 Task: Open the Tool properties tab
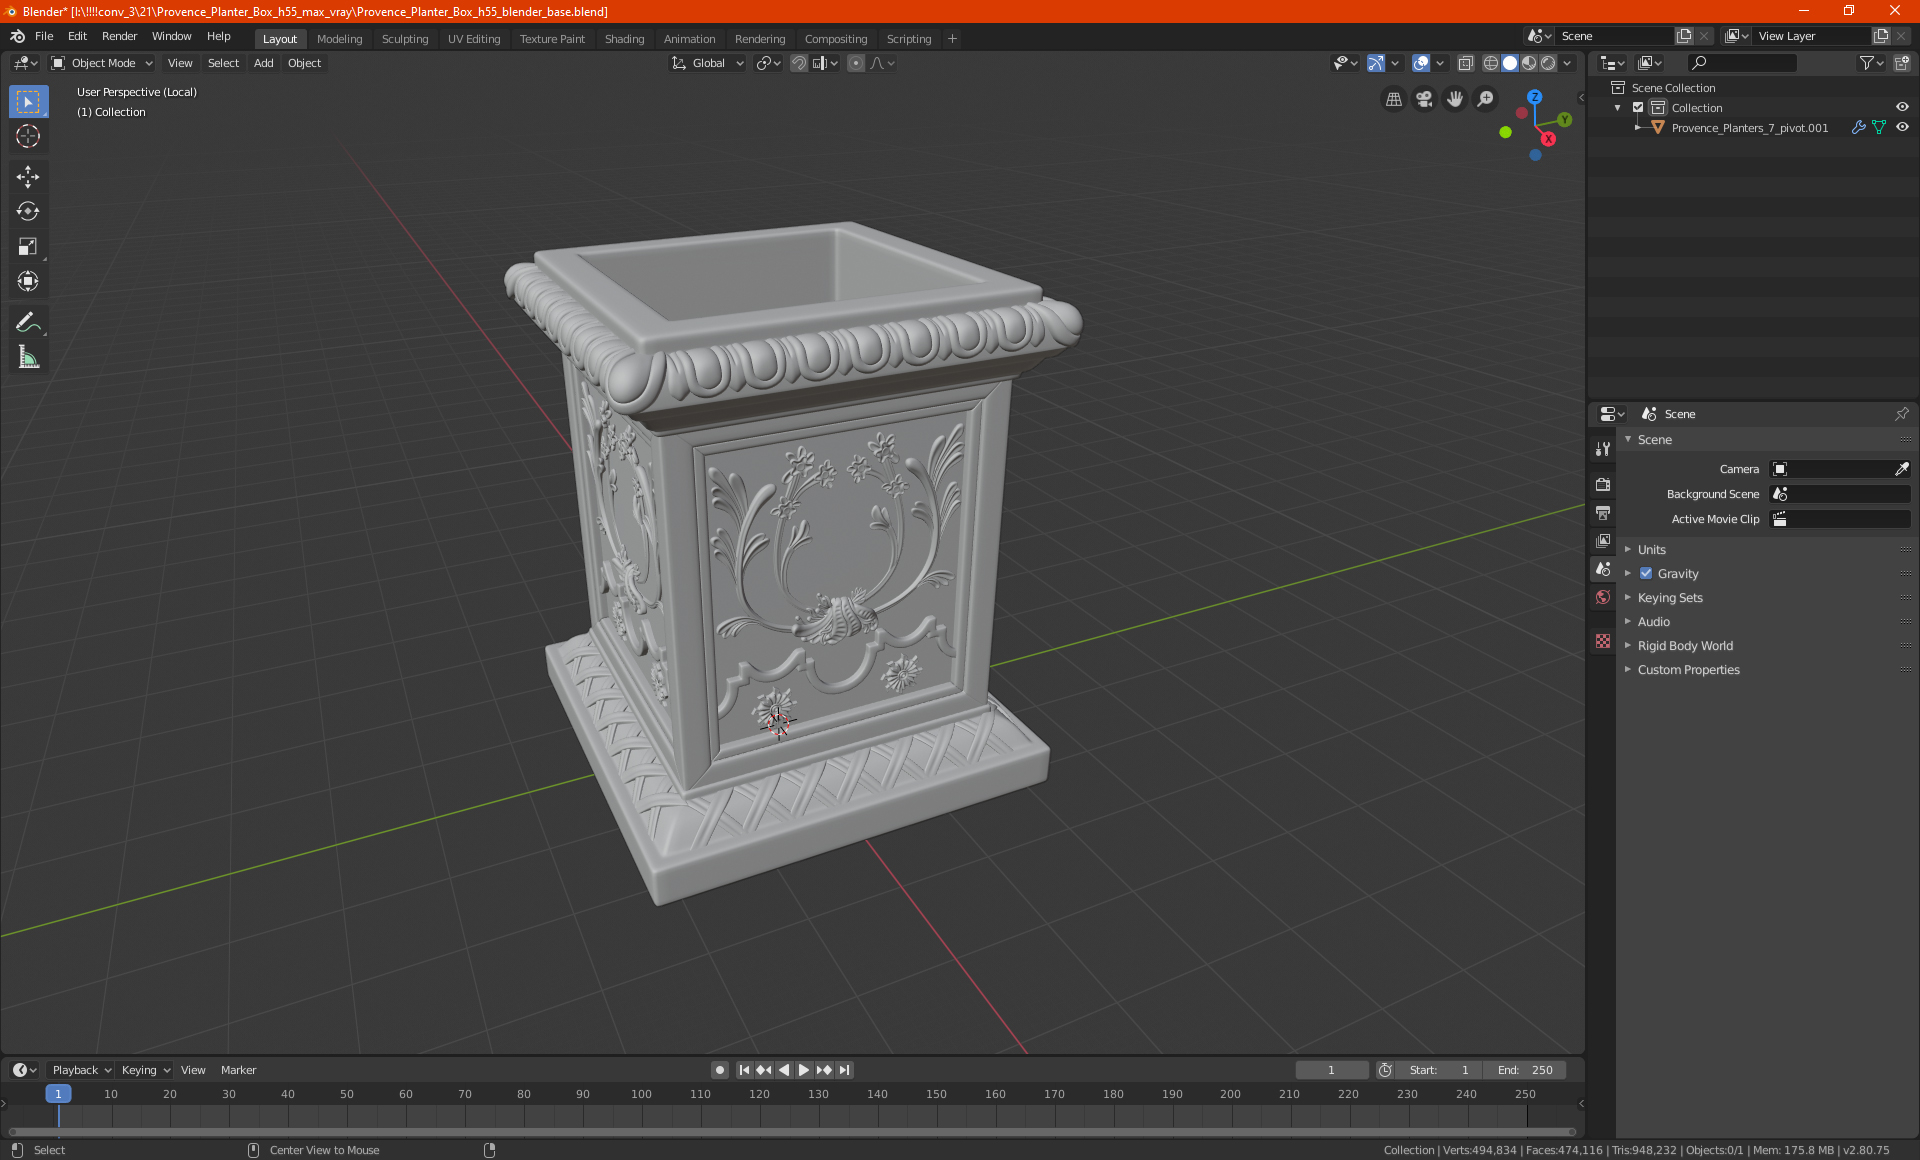point(1603,449)
